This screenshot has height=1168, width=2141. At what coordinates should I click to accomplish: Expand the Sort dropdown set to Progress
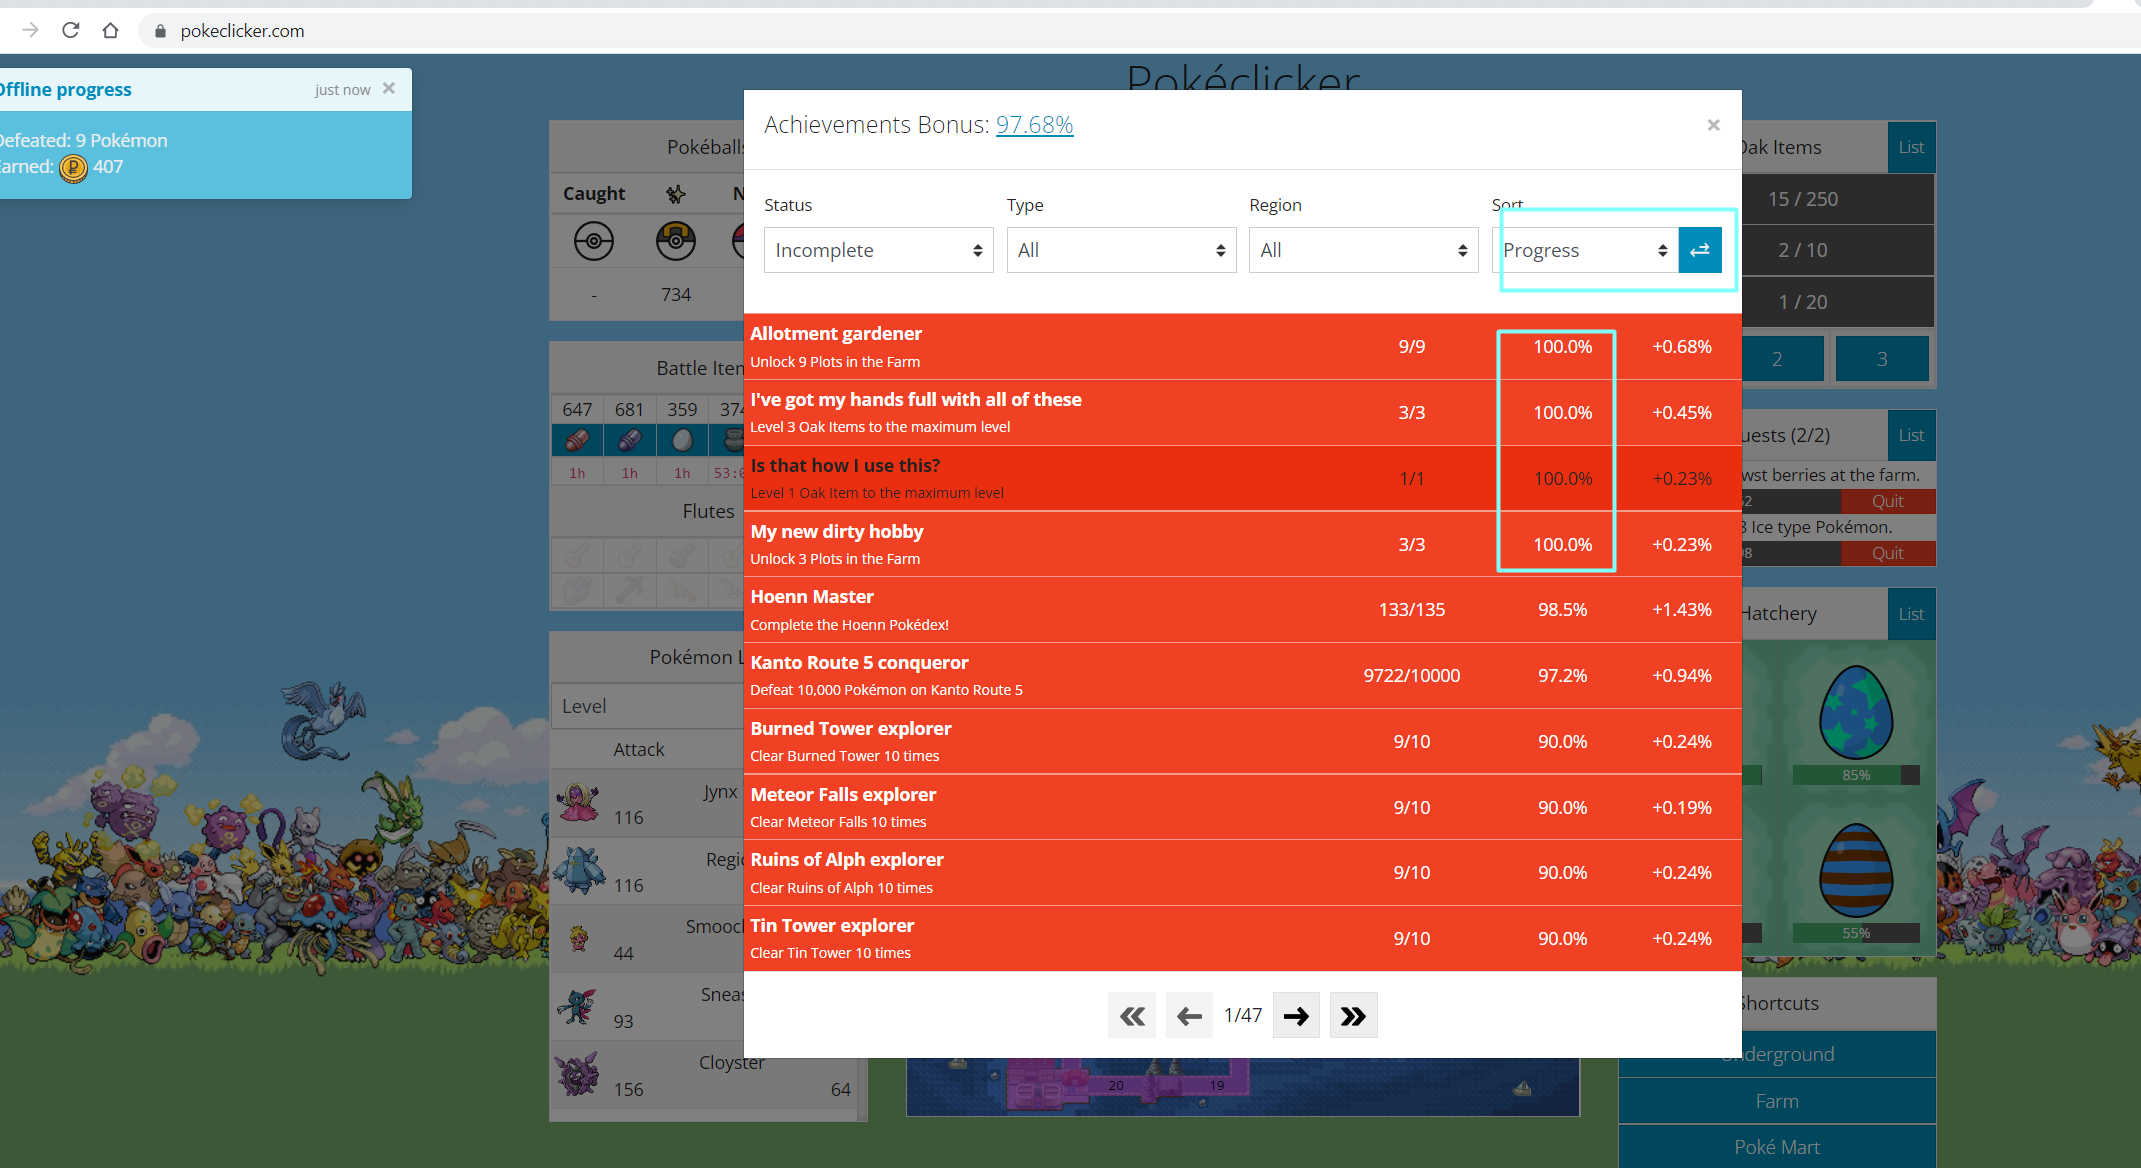[1584, 250]
